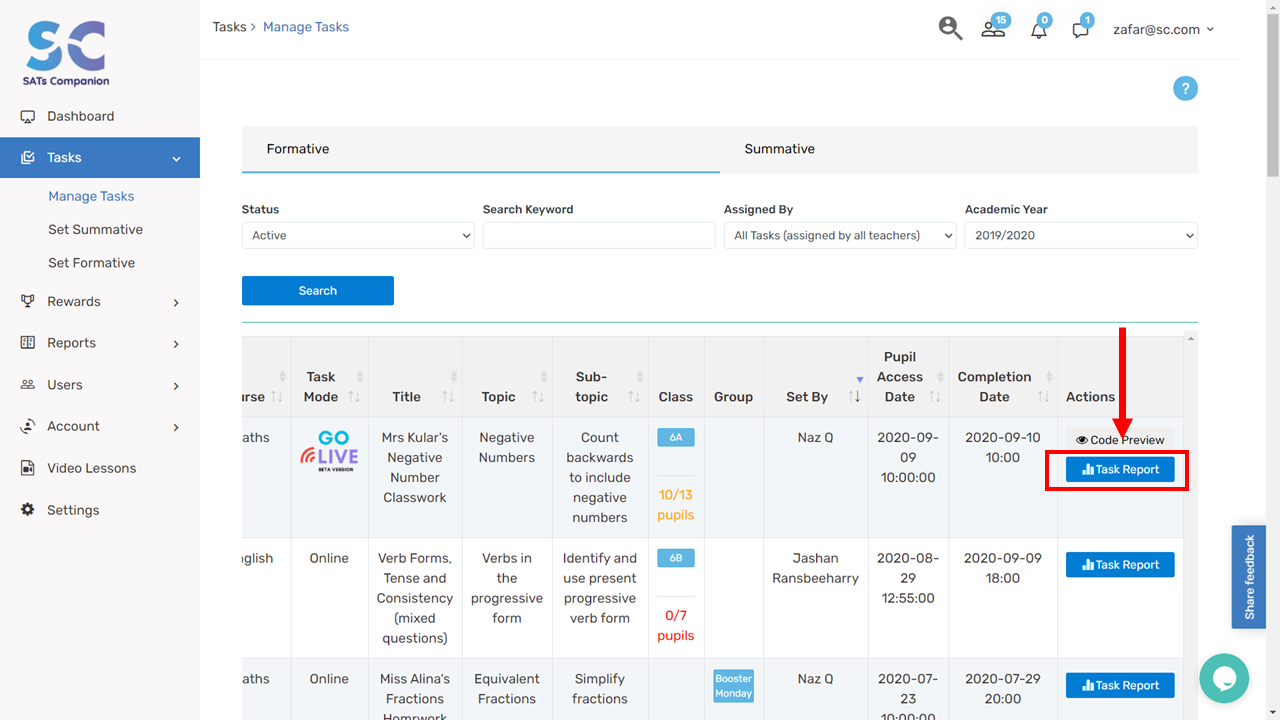Collapse the Tasks sidebar section
This screenshot has width=1280, height=720.
pos(176,158)
